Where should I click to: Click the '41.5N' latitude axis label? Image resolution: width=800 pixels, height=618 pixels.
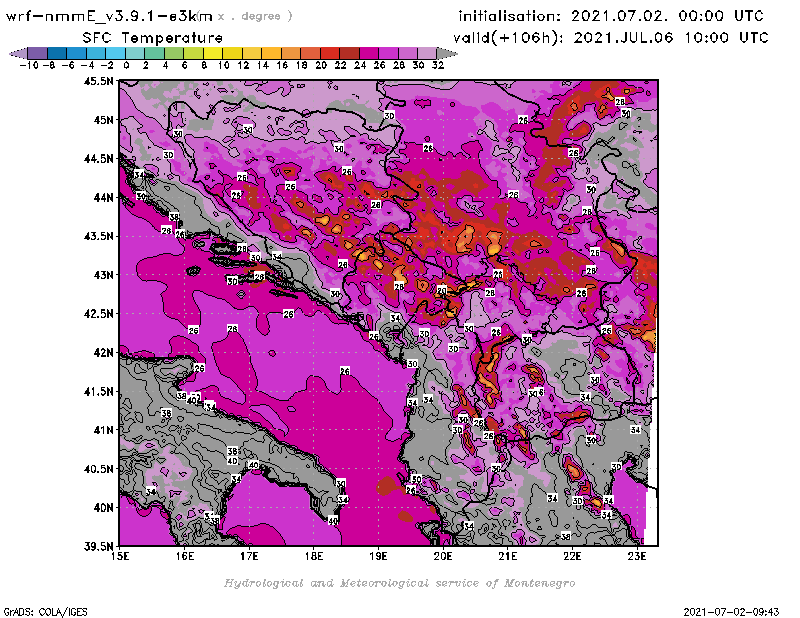[x=98, y=391]
